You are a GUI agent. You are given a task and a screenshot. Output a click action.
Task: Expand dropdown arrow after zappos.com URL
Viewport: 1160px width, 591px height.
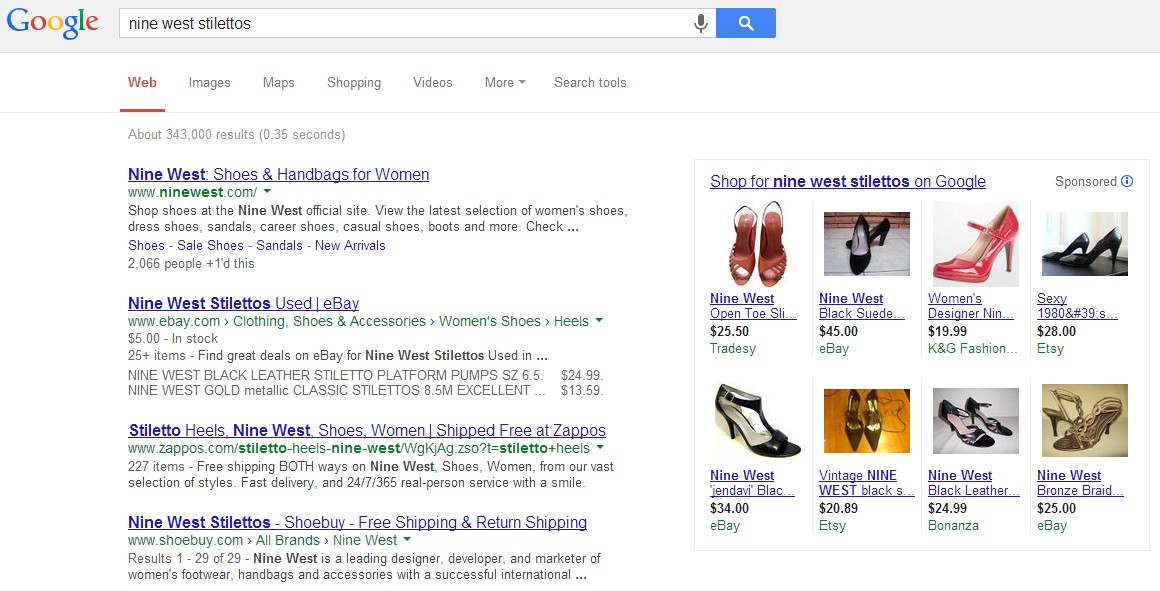click(x=600, y=448)
